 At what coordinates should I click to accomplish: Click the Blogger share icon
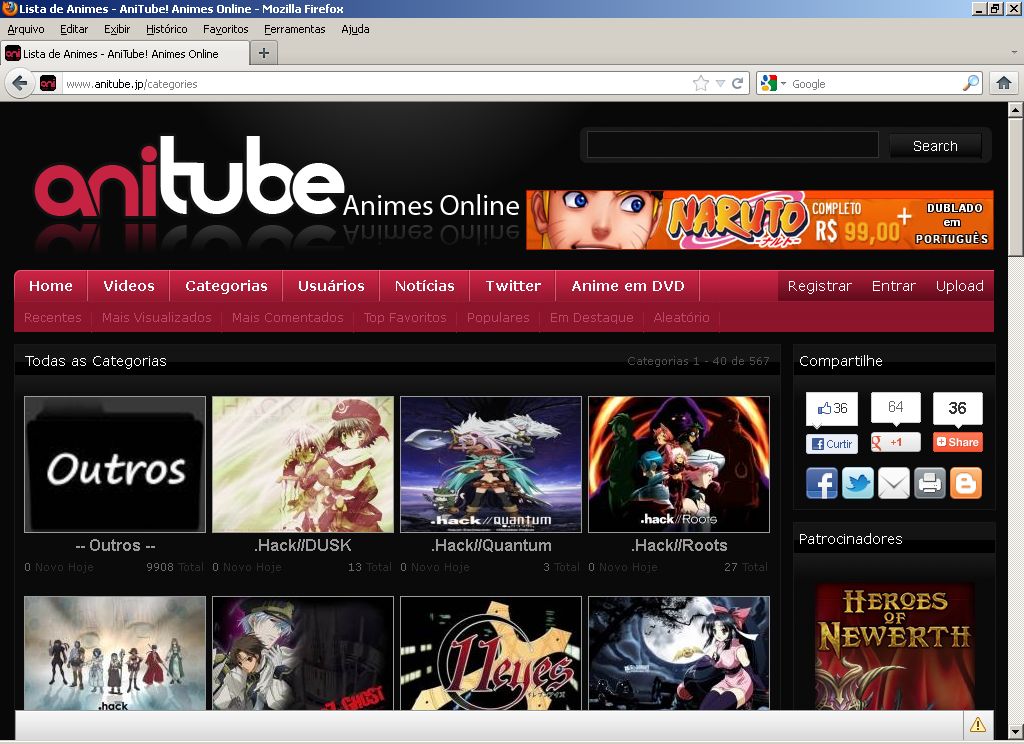(965, 483)
